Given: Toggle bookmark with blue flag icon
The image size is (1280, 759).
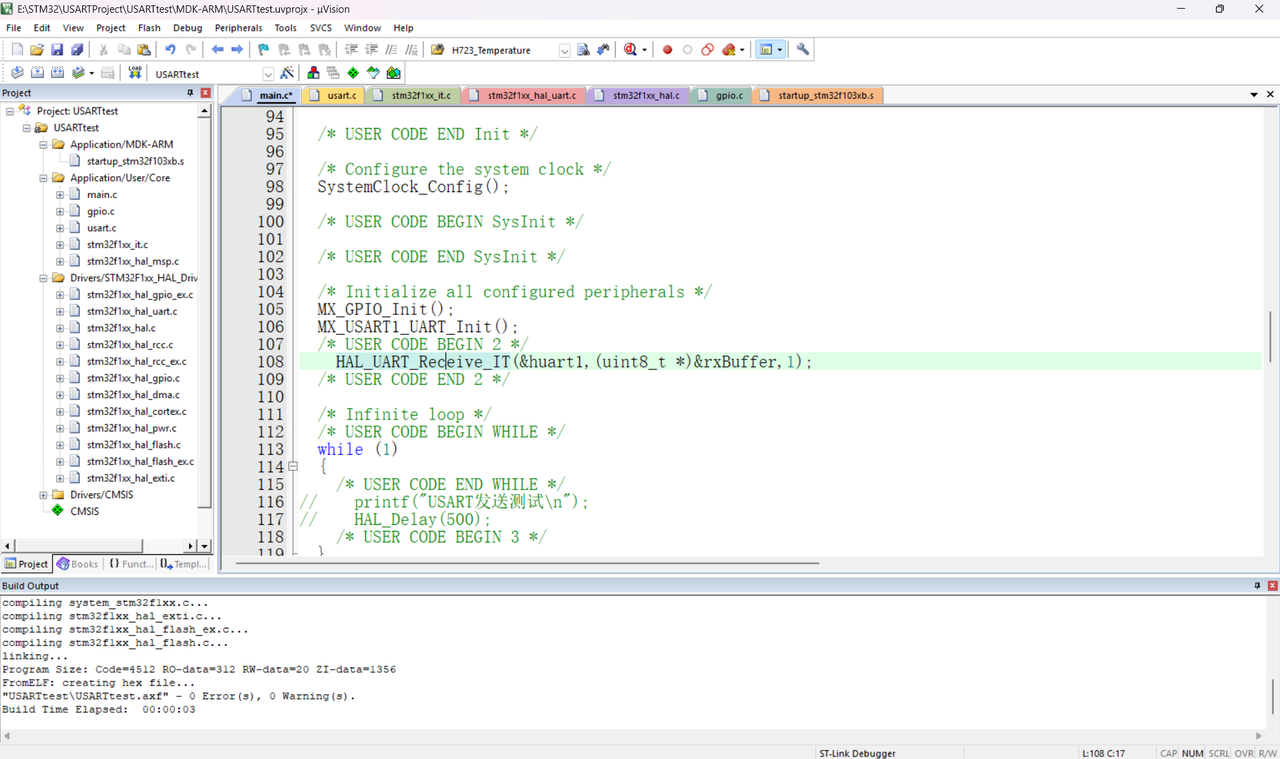Looking at the screenshot, I should [263, 50].
